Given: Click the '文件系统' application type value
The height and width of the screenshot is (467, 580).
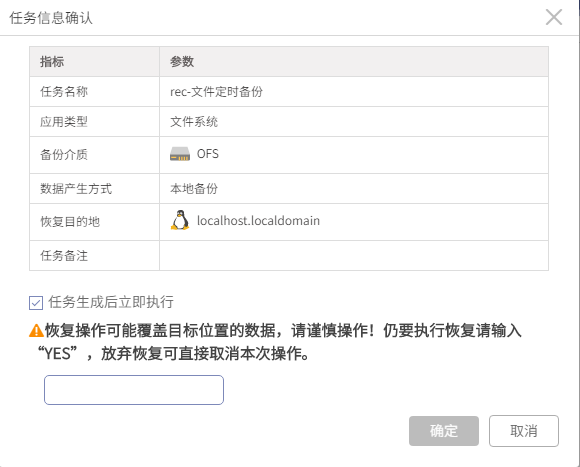Looking at the screenshot, I should coord(194,122).
